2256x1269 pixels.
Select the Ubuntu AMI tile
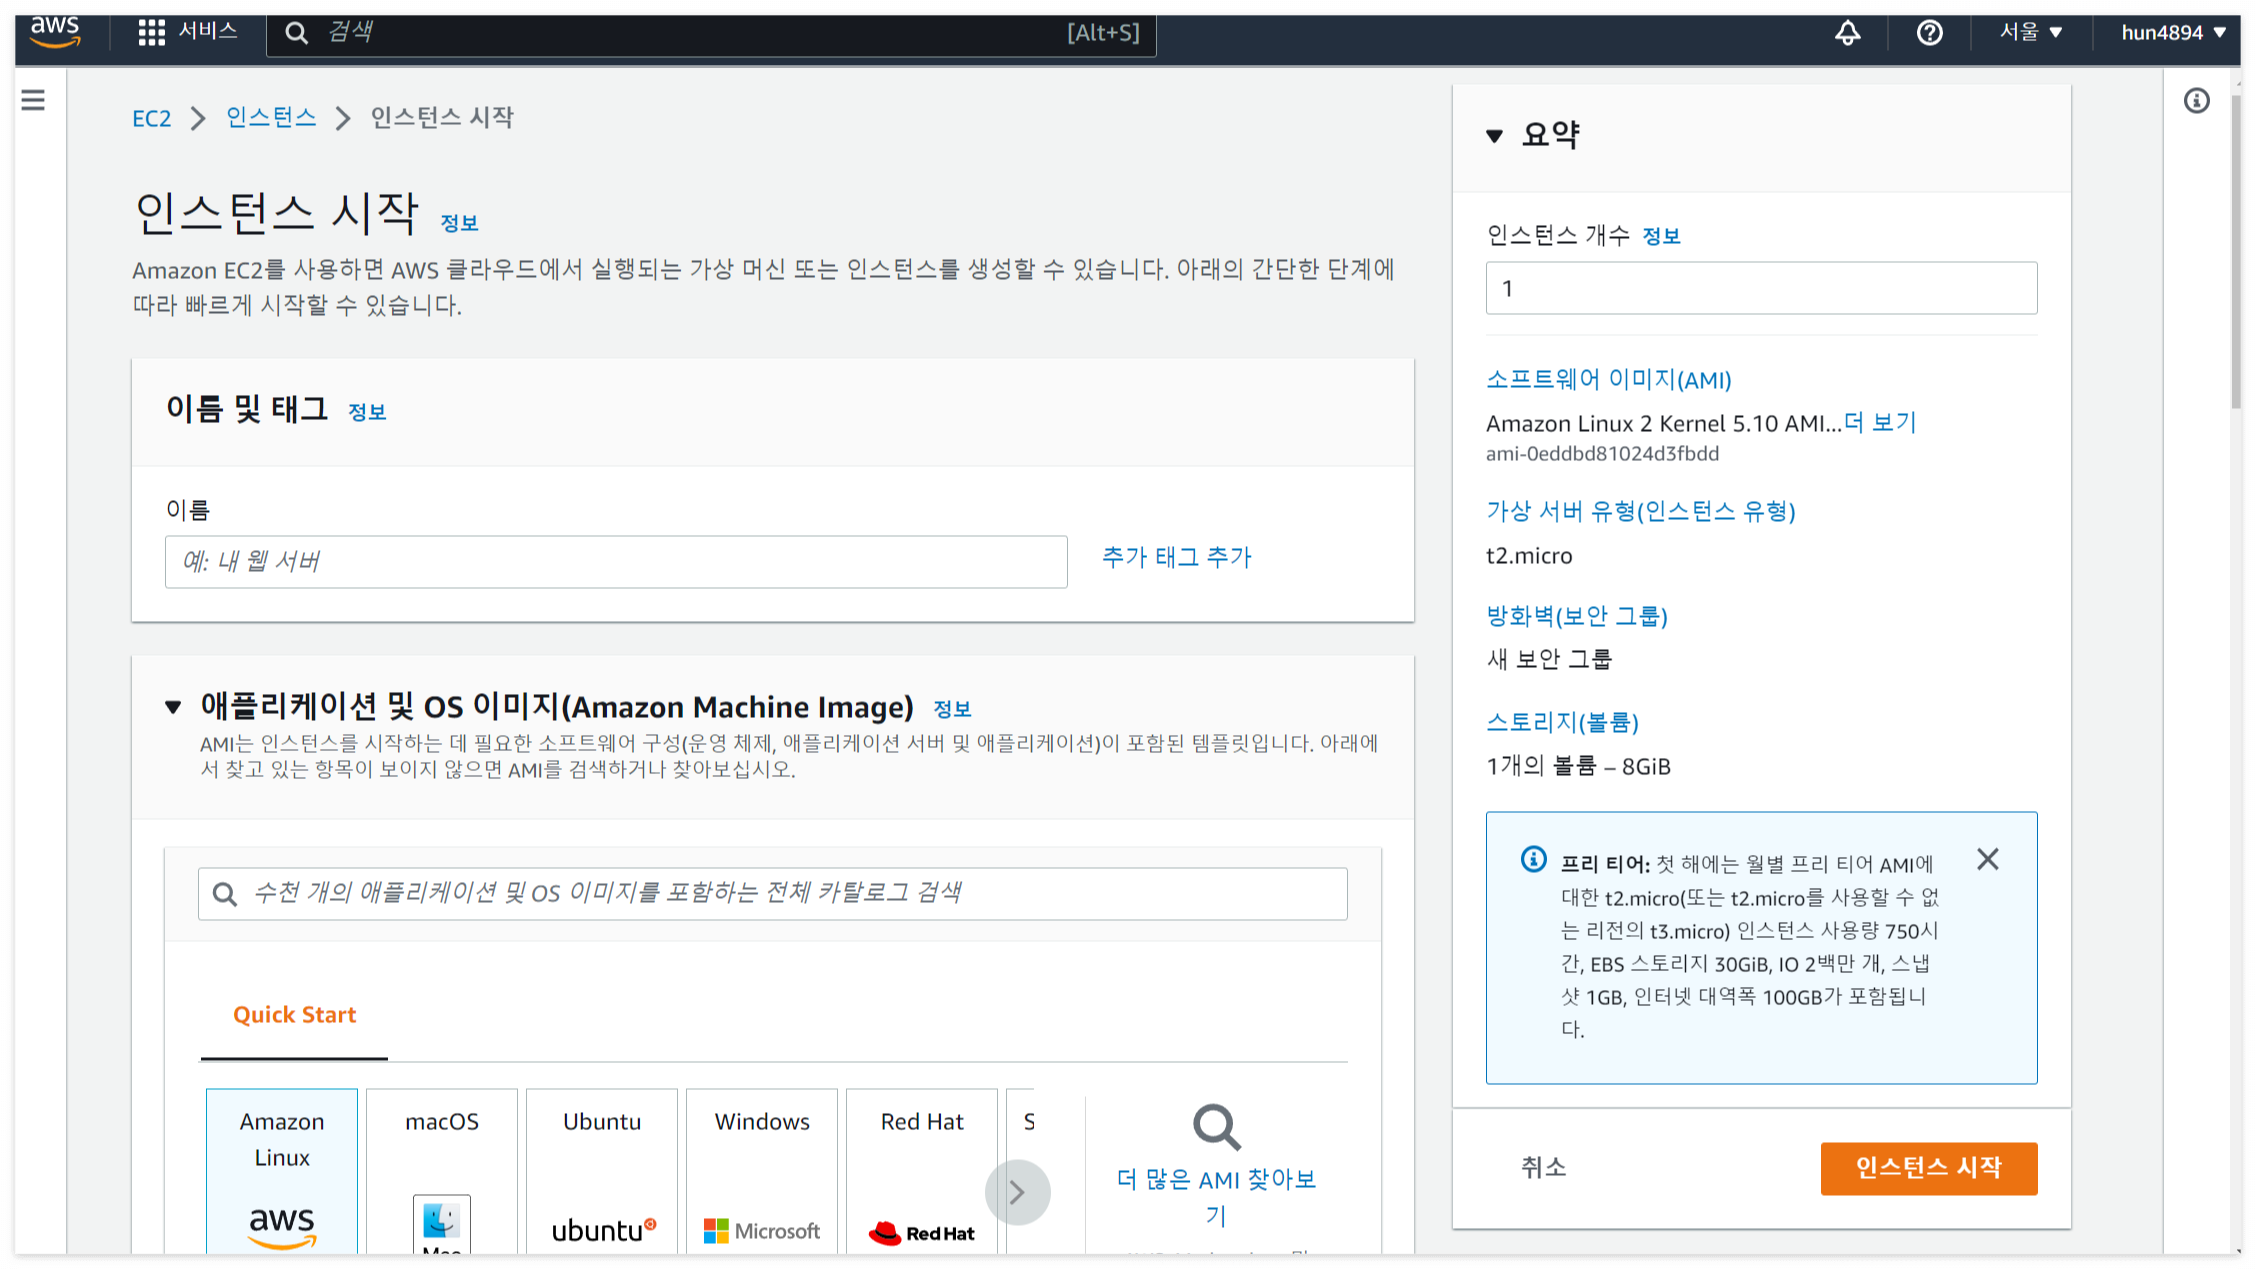point(602,1170)
